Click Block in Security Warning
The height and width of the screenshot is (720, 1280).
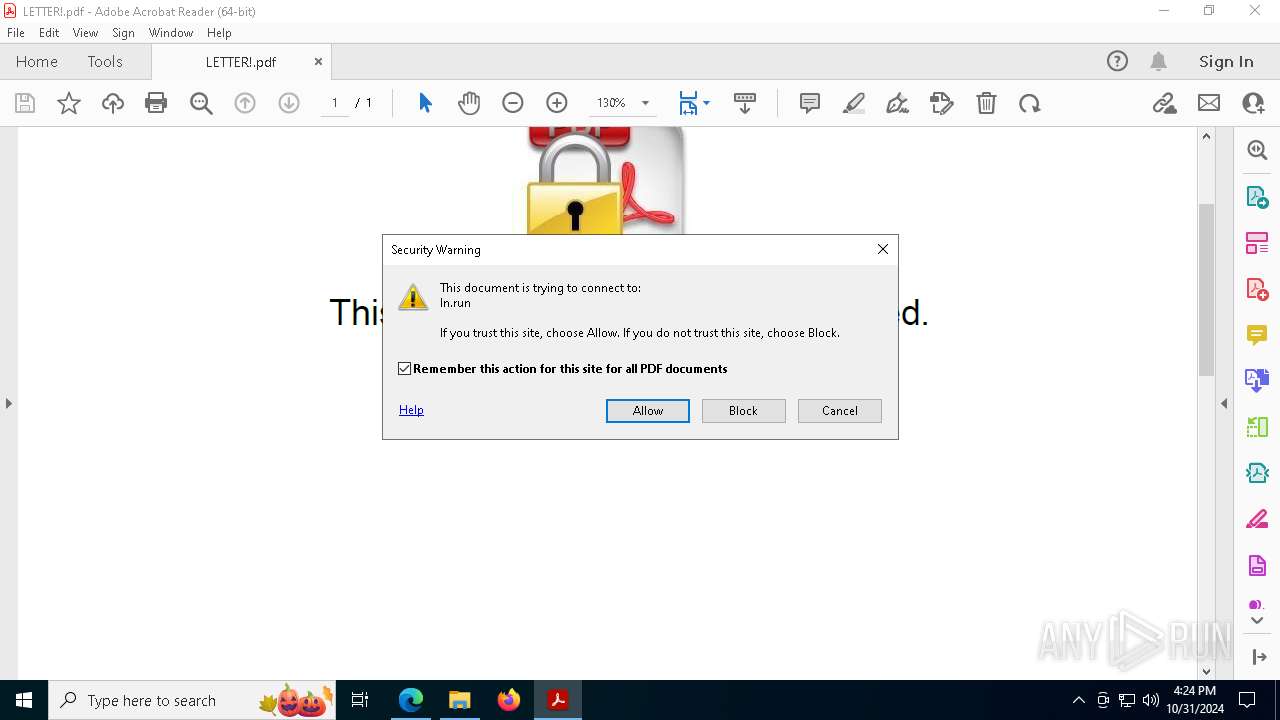click(743, 411)
